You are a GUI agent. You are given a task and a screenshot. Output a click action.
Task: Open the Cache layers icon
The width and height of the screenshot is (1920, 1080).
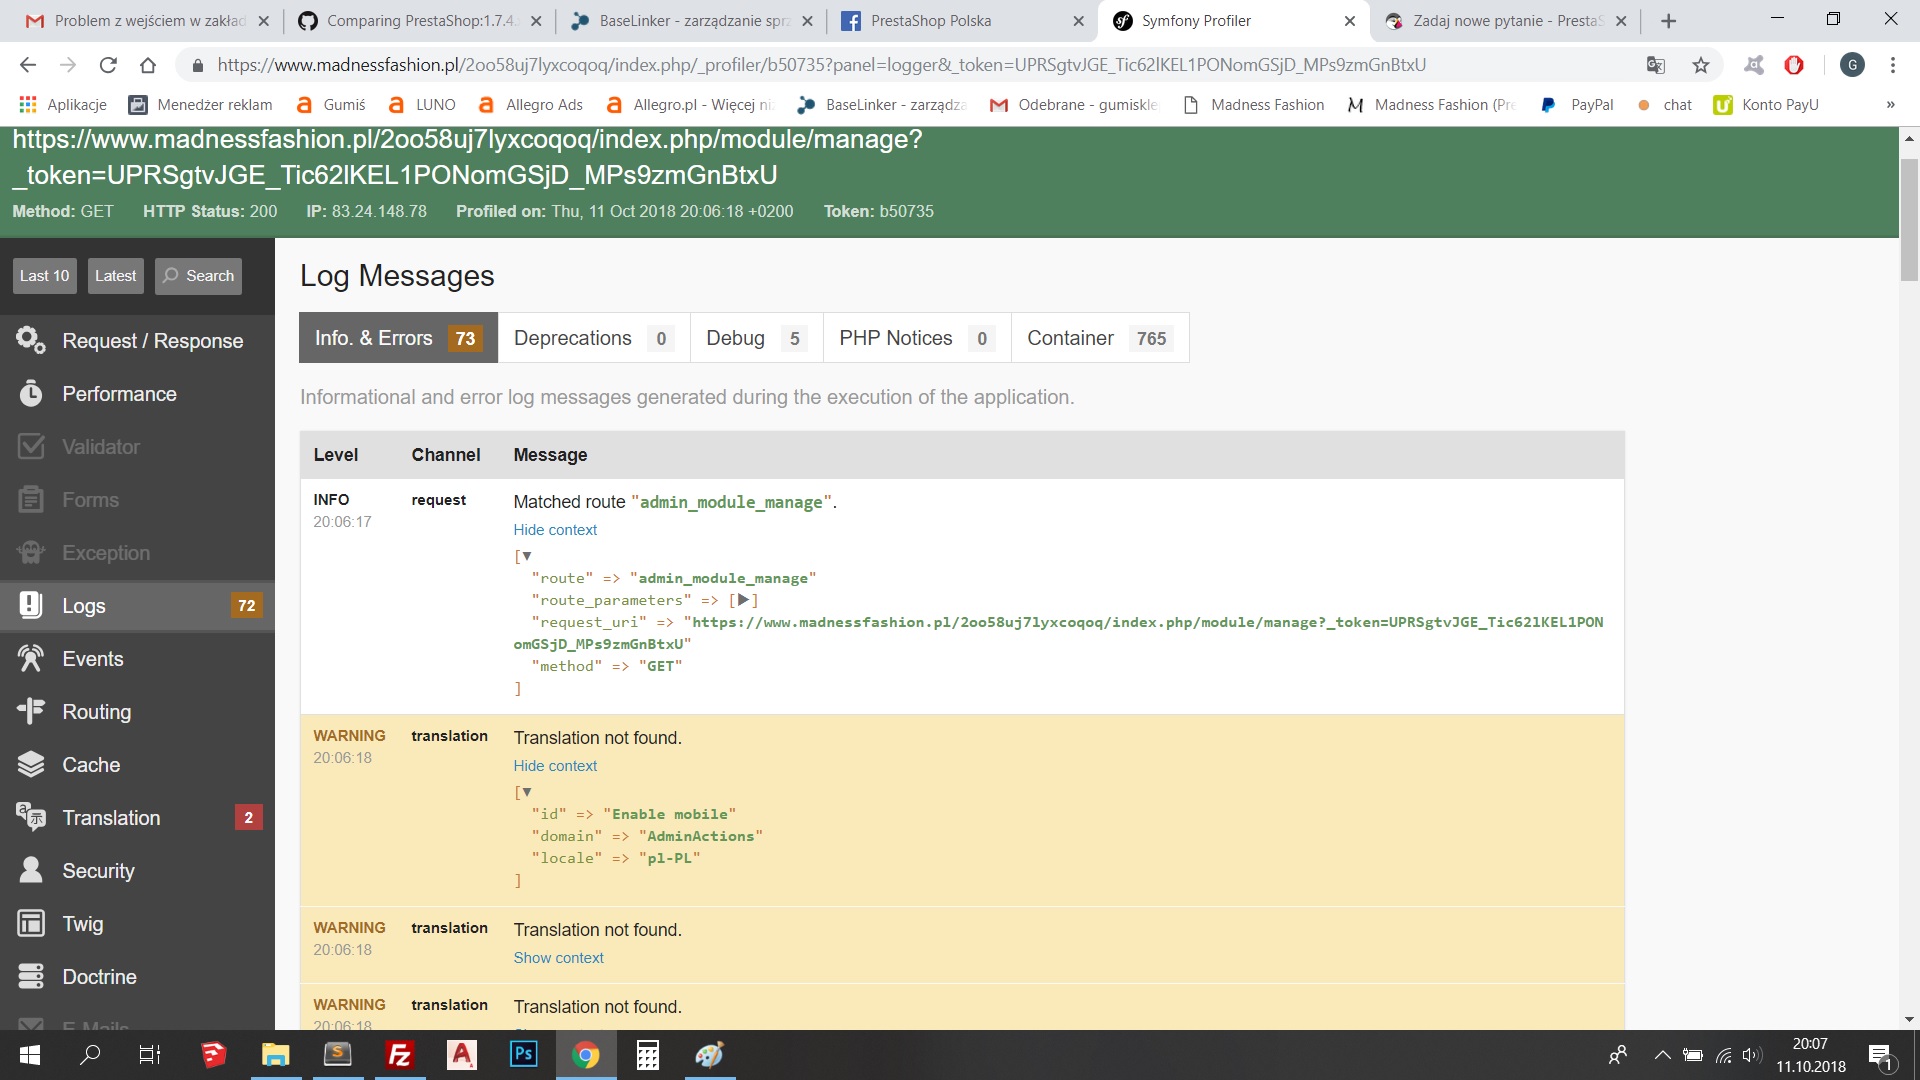tap(31, 765)
